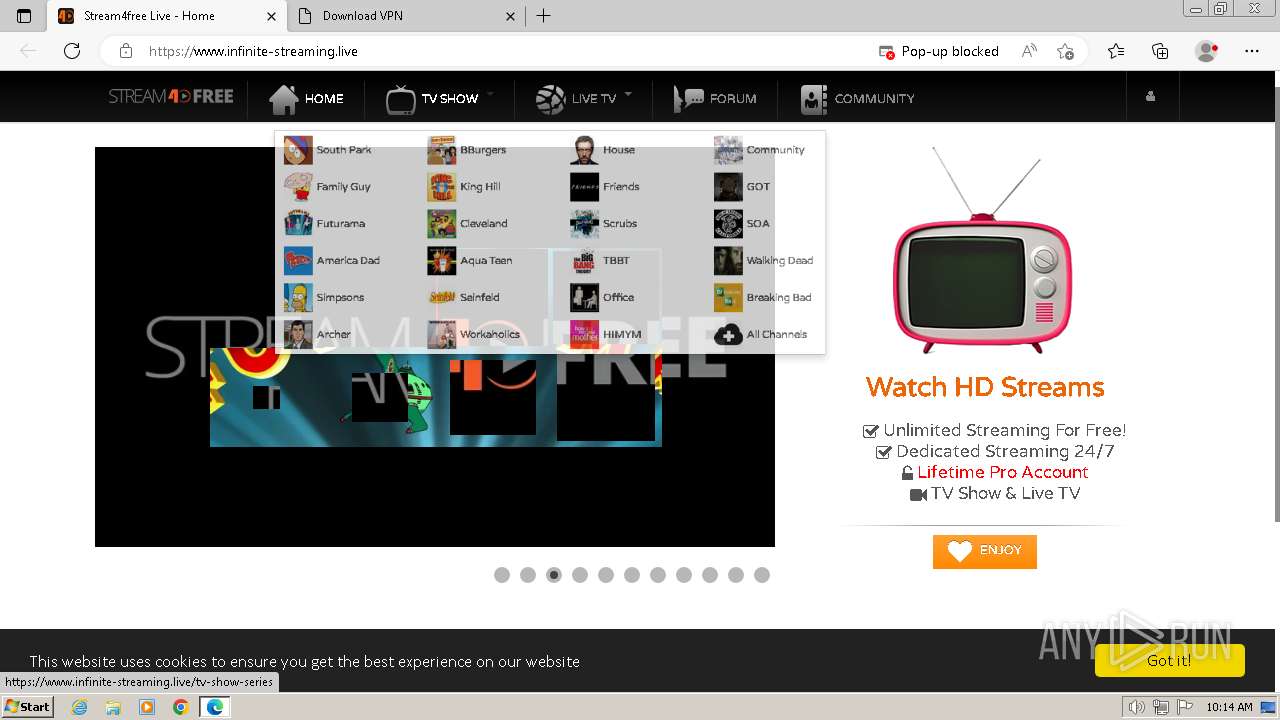Open the Scrubs channel icon

(584, 224)
